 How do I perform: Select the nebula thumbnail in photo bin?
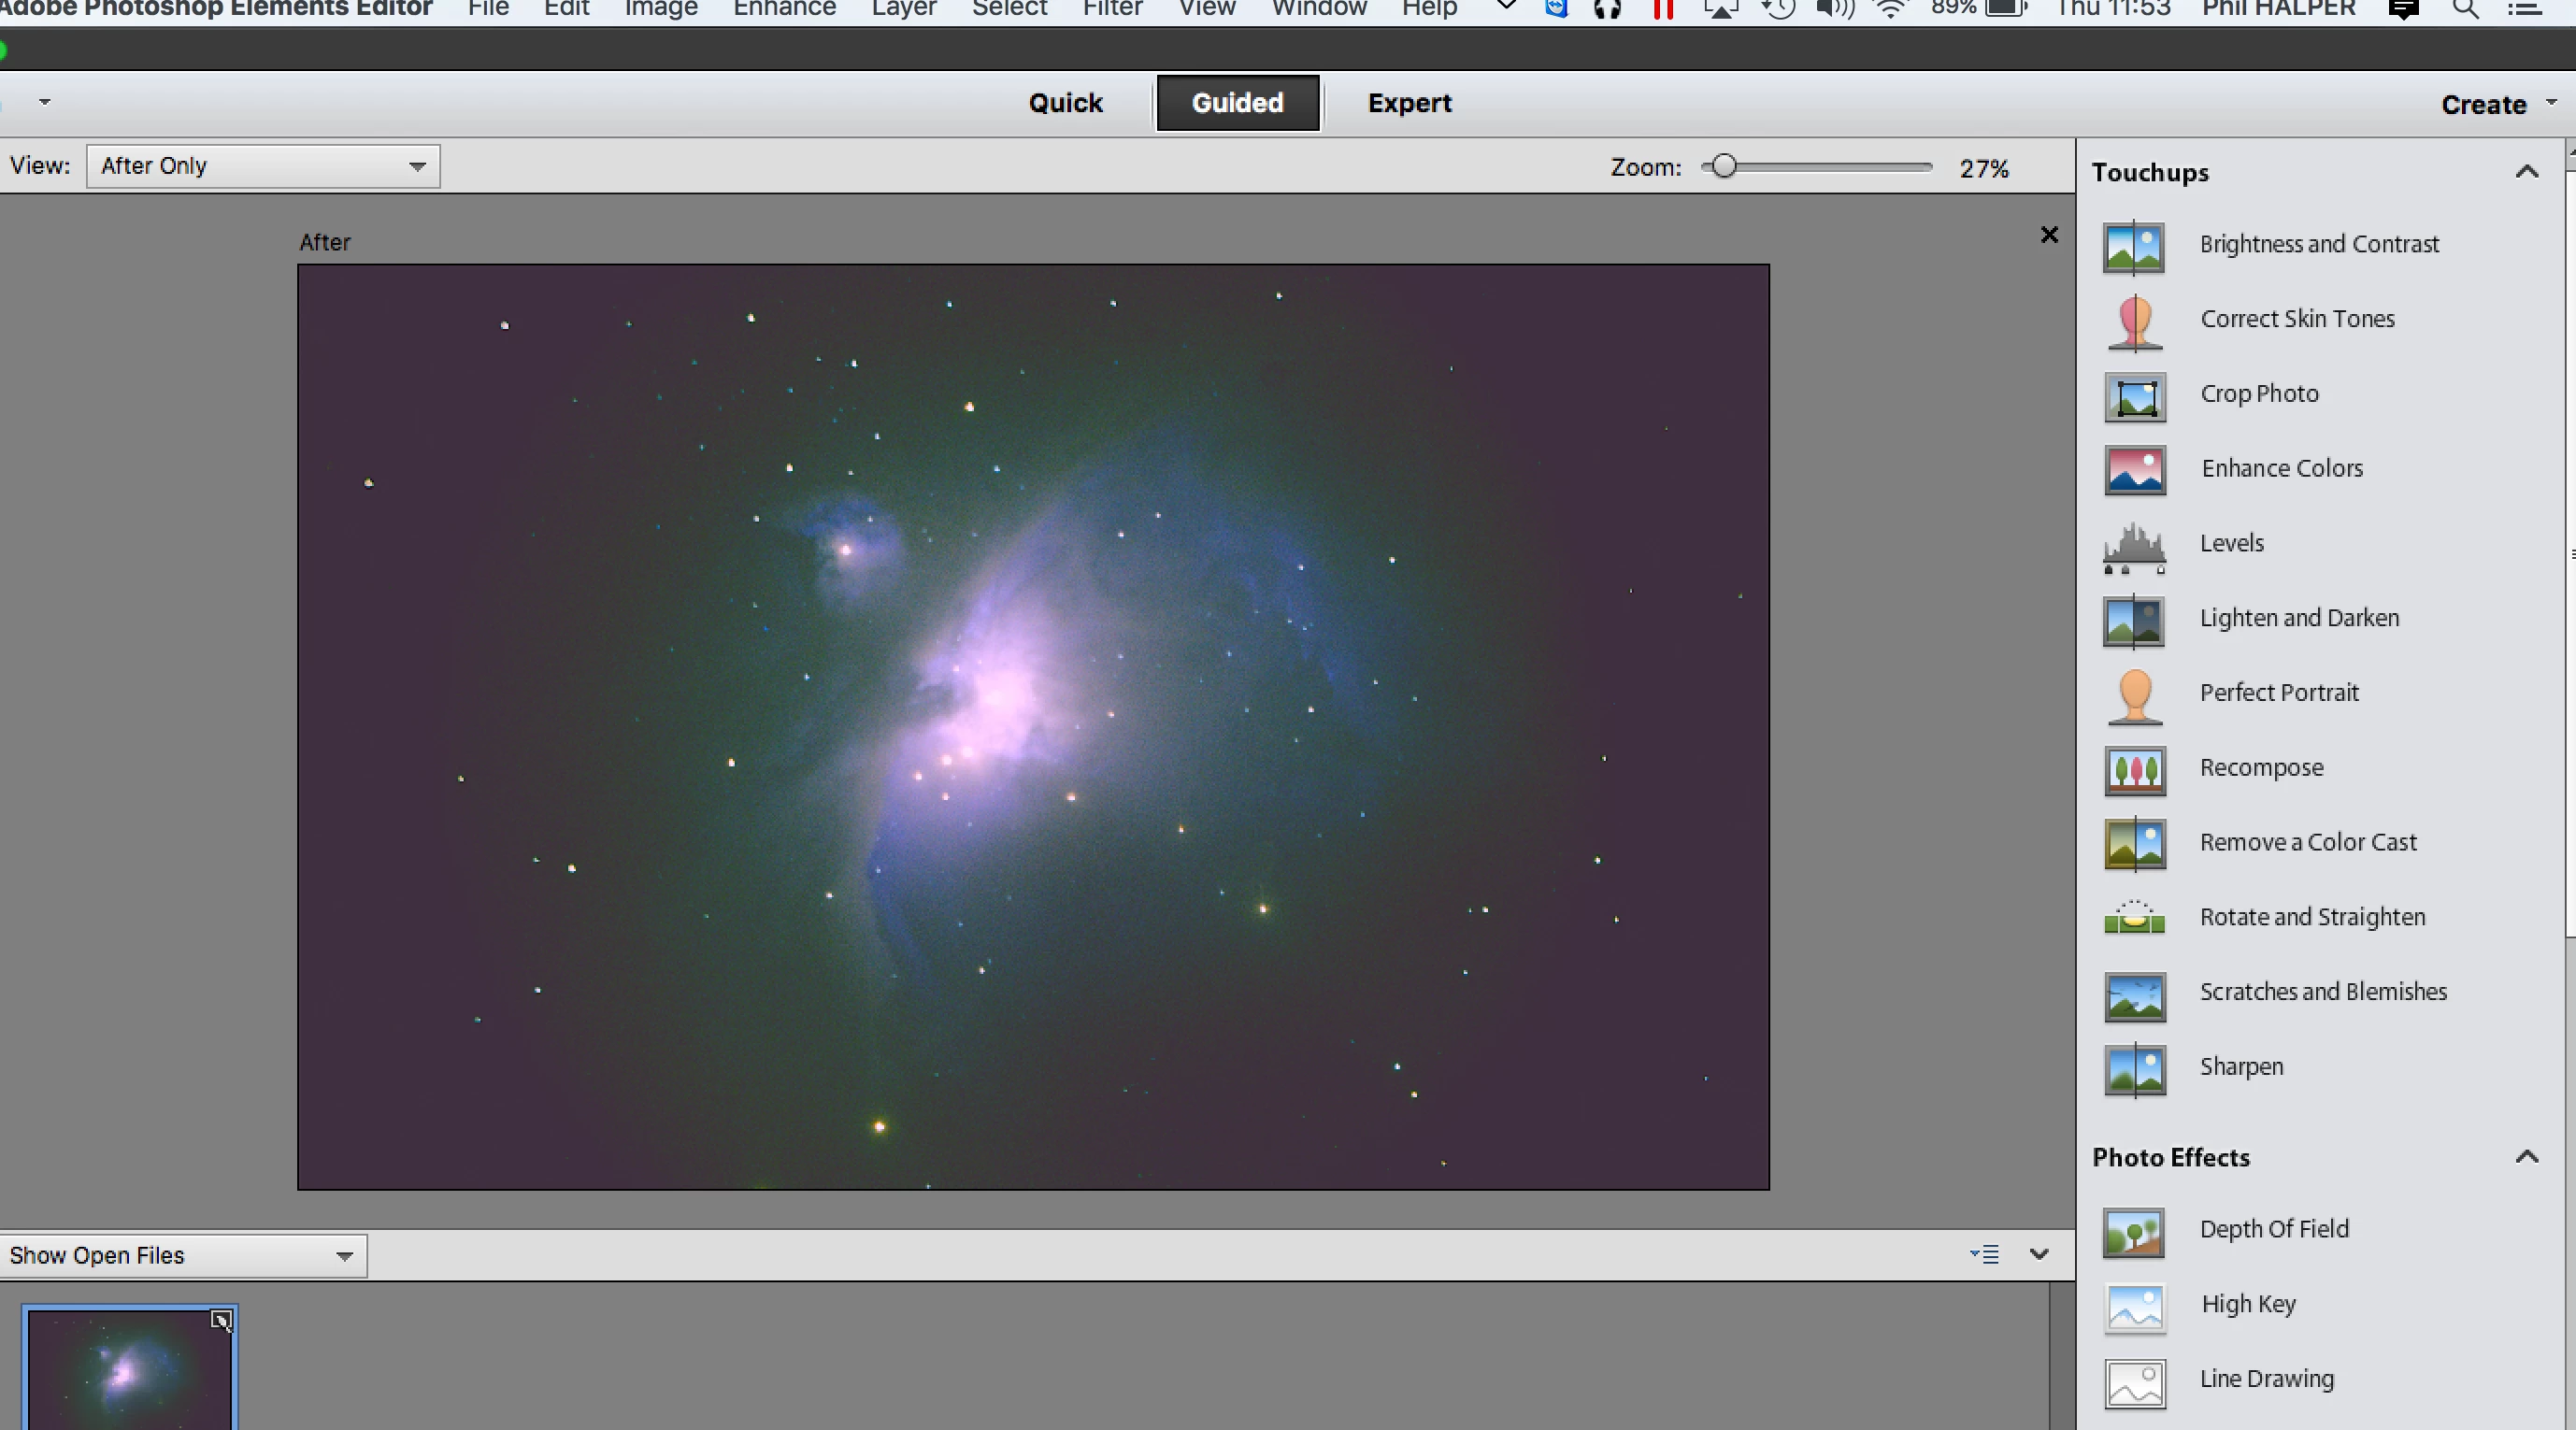click(129, 1369)
